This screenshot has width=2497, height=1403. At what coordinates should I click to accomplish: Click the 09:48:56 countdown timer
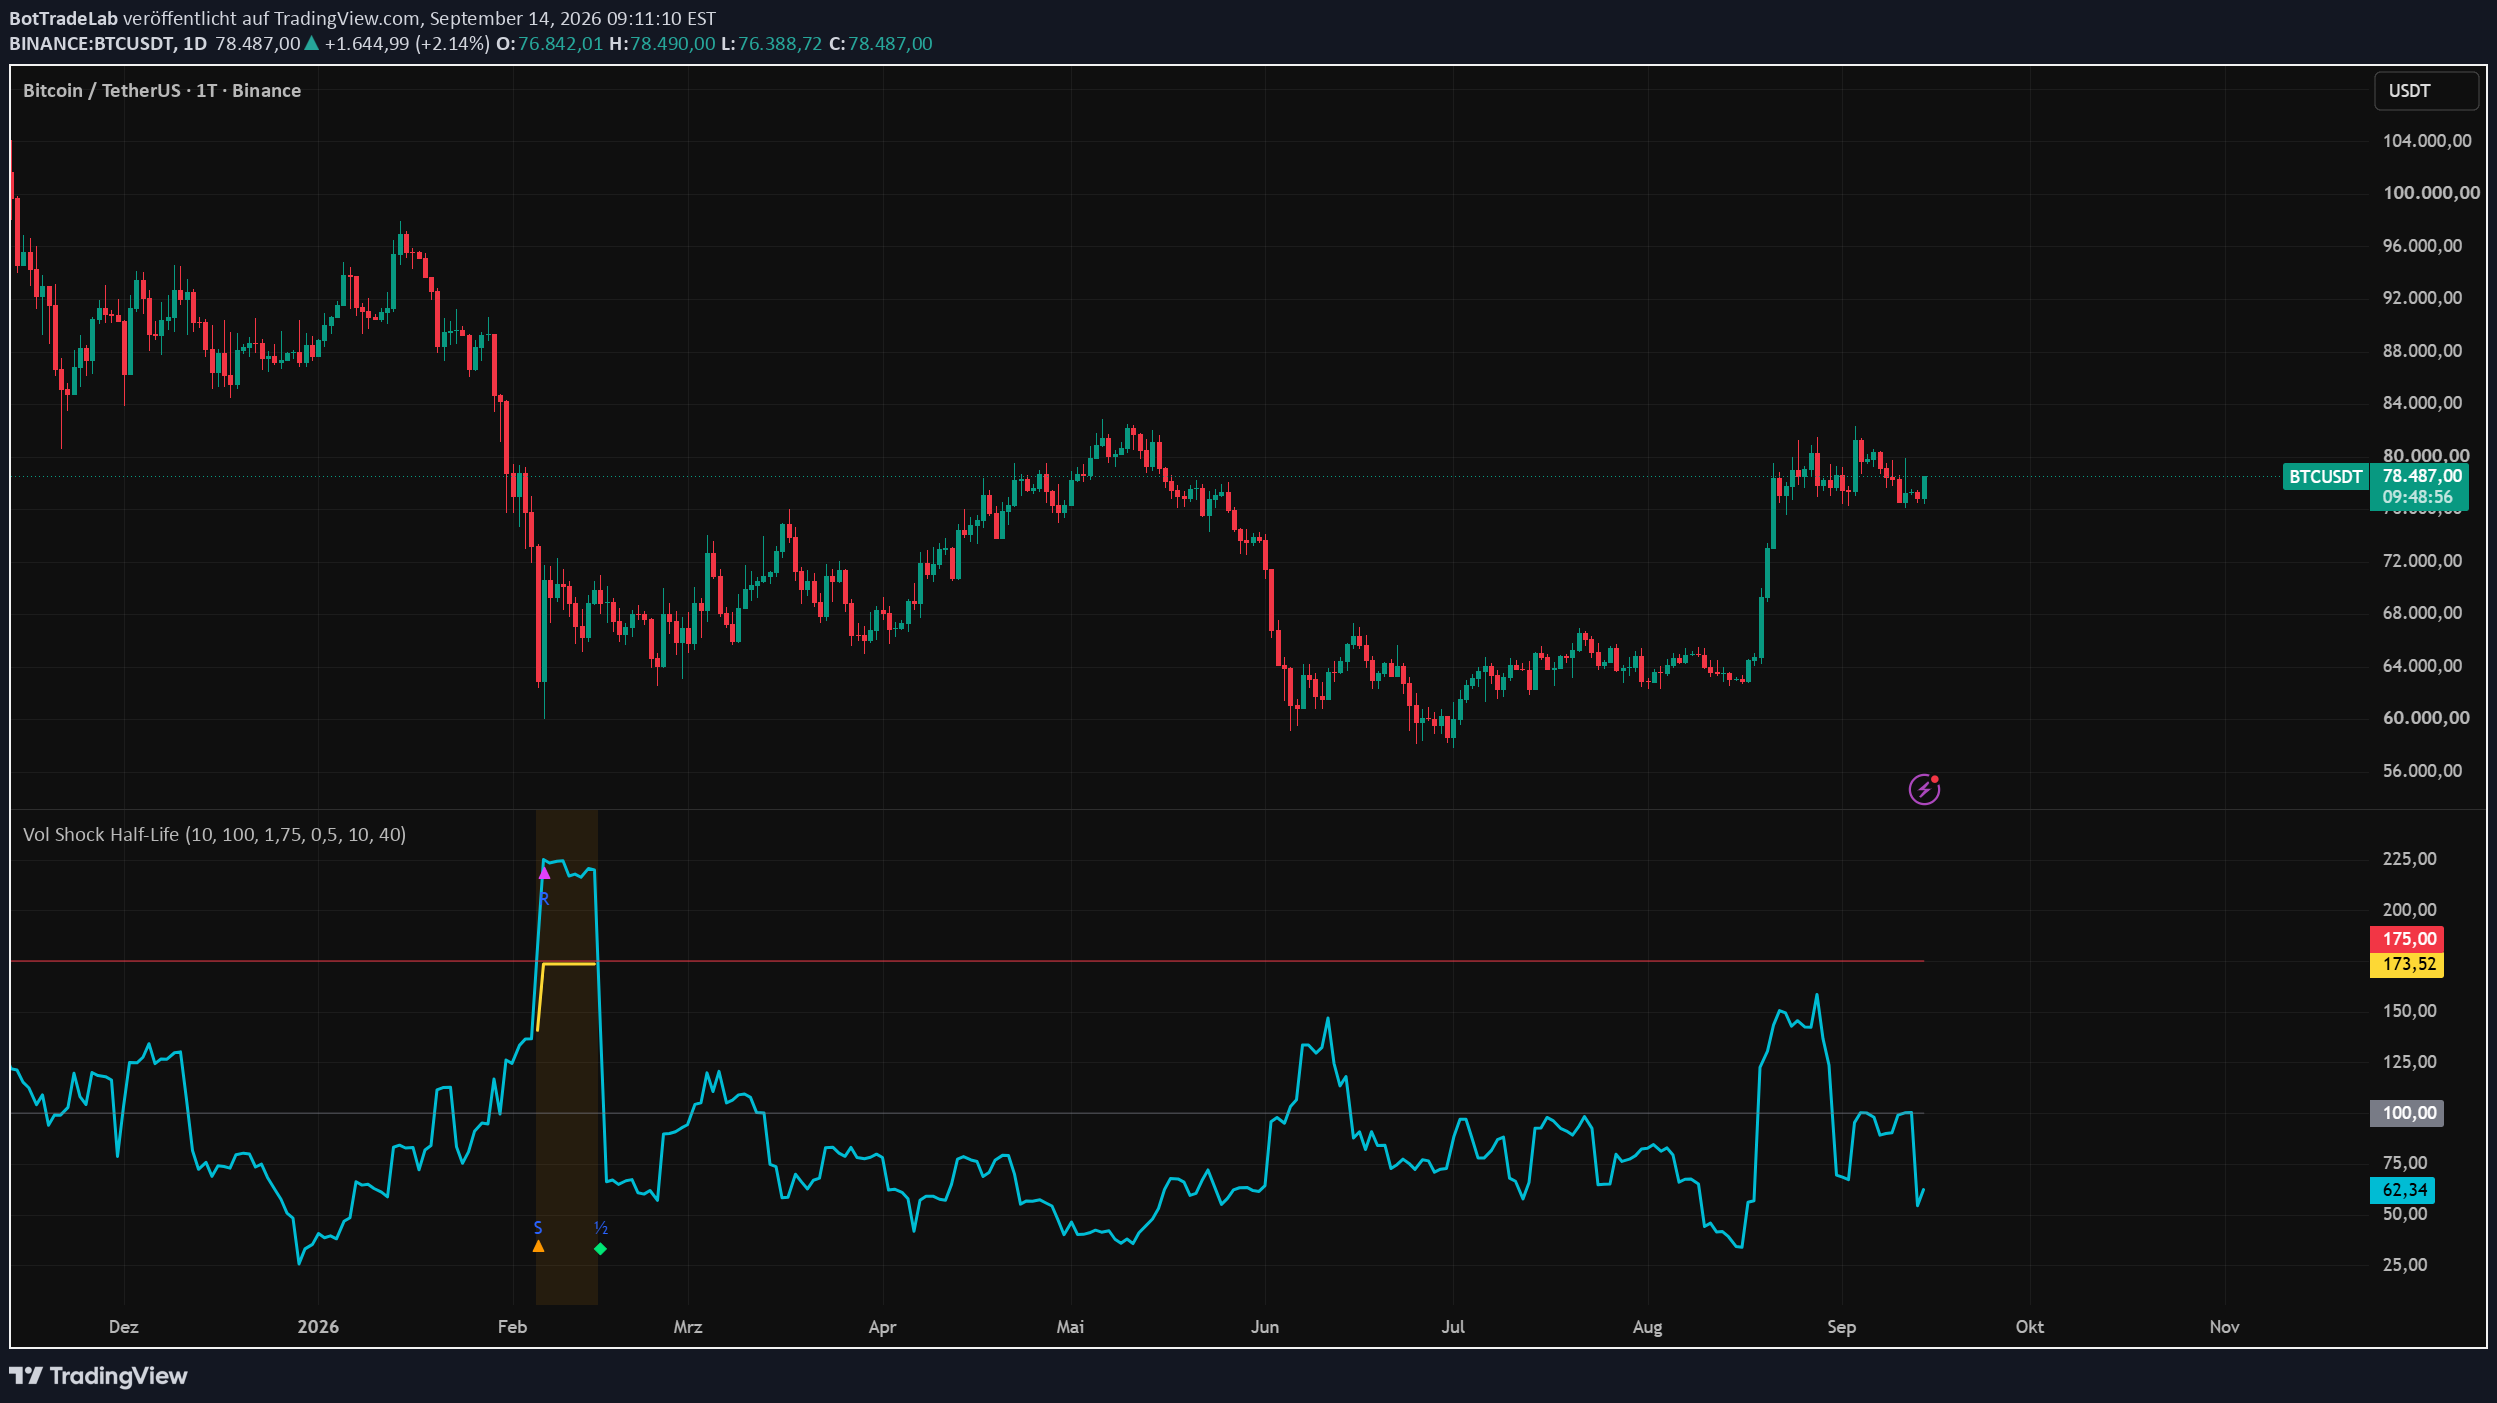tap(2417, 497)
